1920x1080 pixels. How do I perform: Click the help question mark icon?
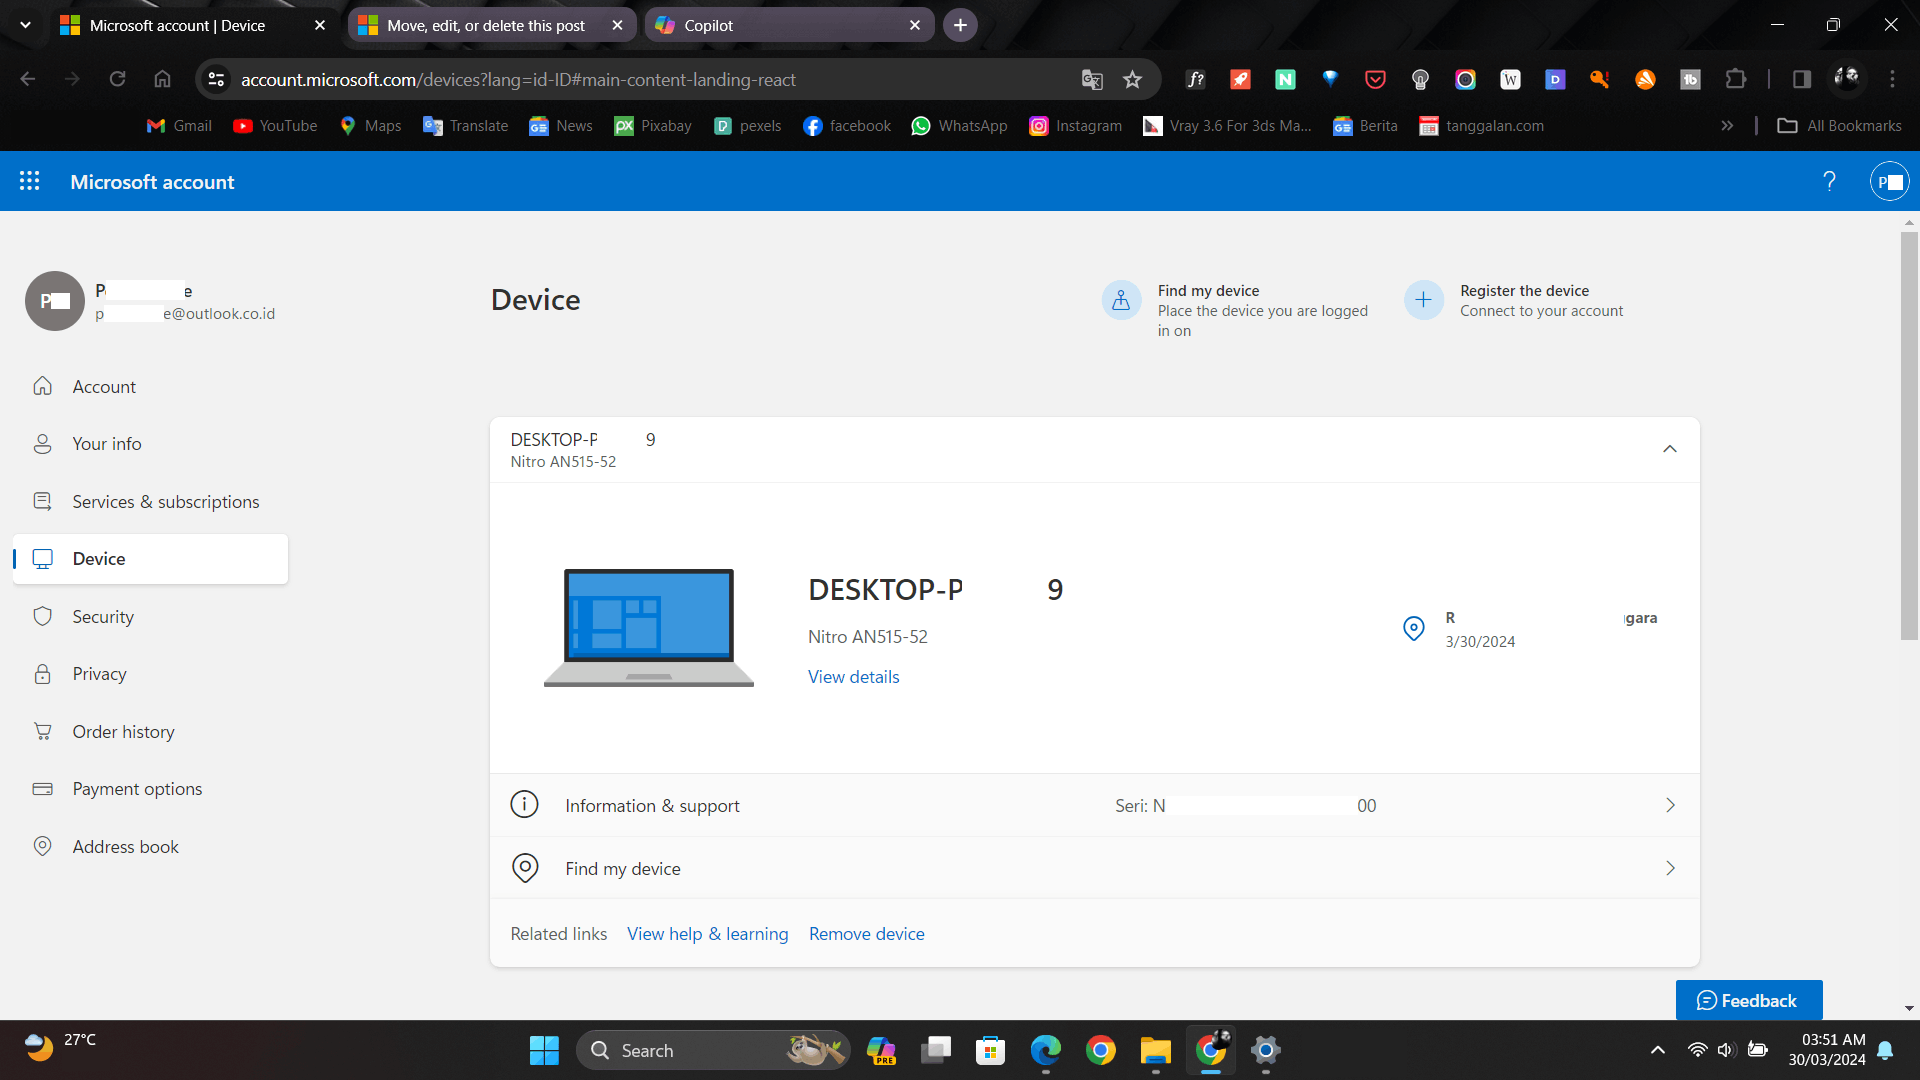pos(1829,181)
